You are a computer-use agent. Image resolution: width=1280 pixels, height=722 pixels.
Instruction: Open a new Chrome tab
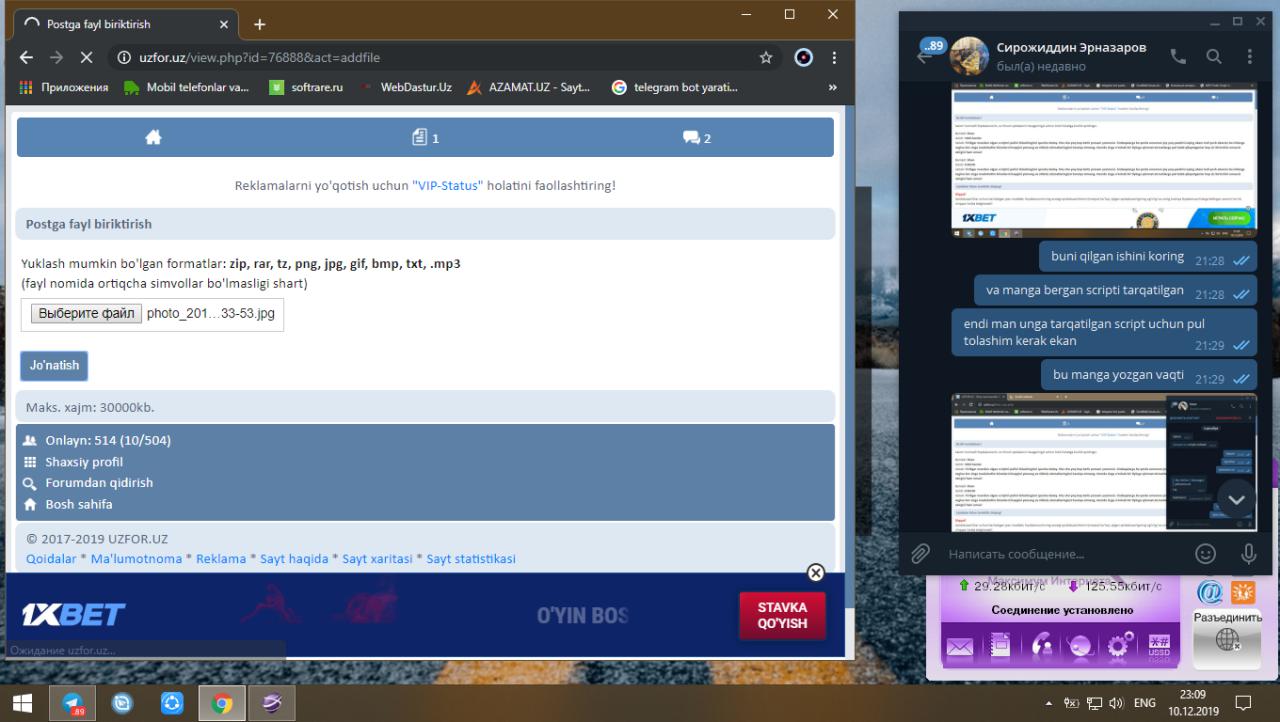point(260,24)
